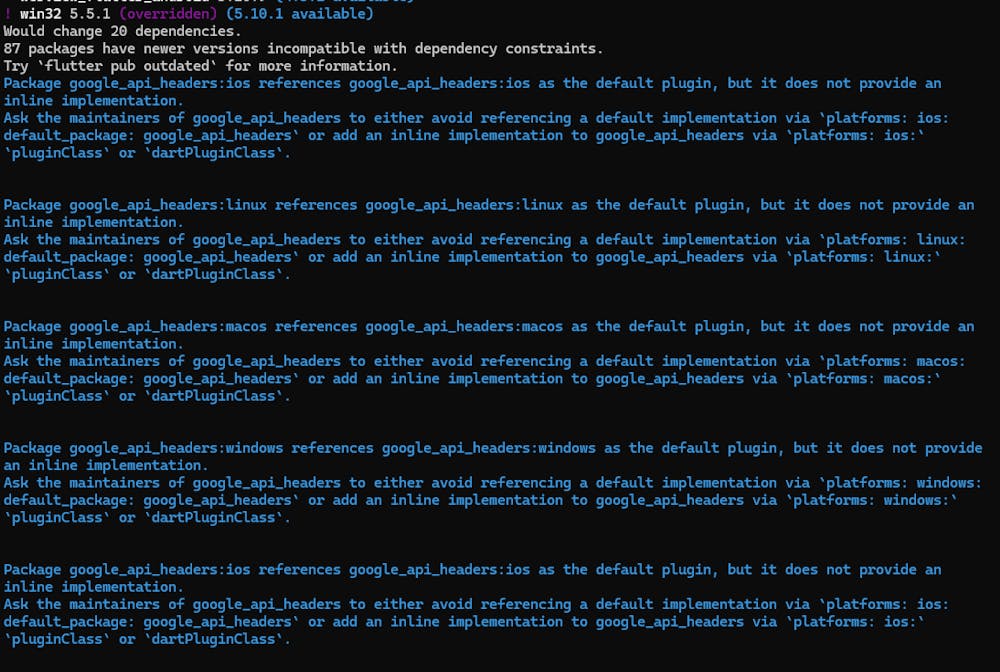Click the red exclamation mark before win32
The image size is (1000, 672).
pyautogui.click(x=8, y=13)
